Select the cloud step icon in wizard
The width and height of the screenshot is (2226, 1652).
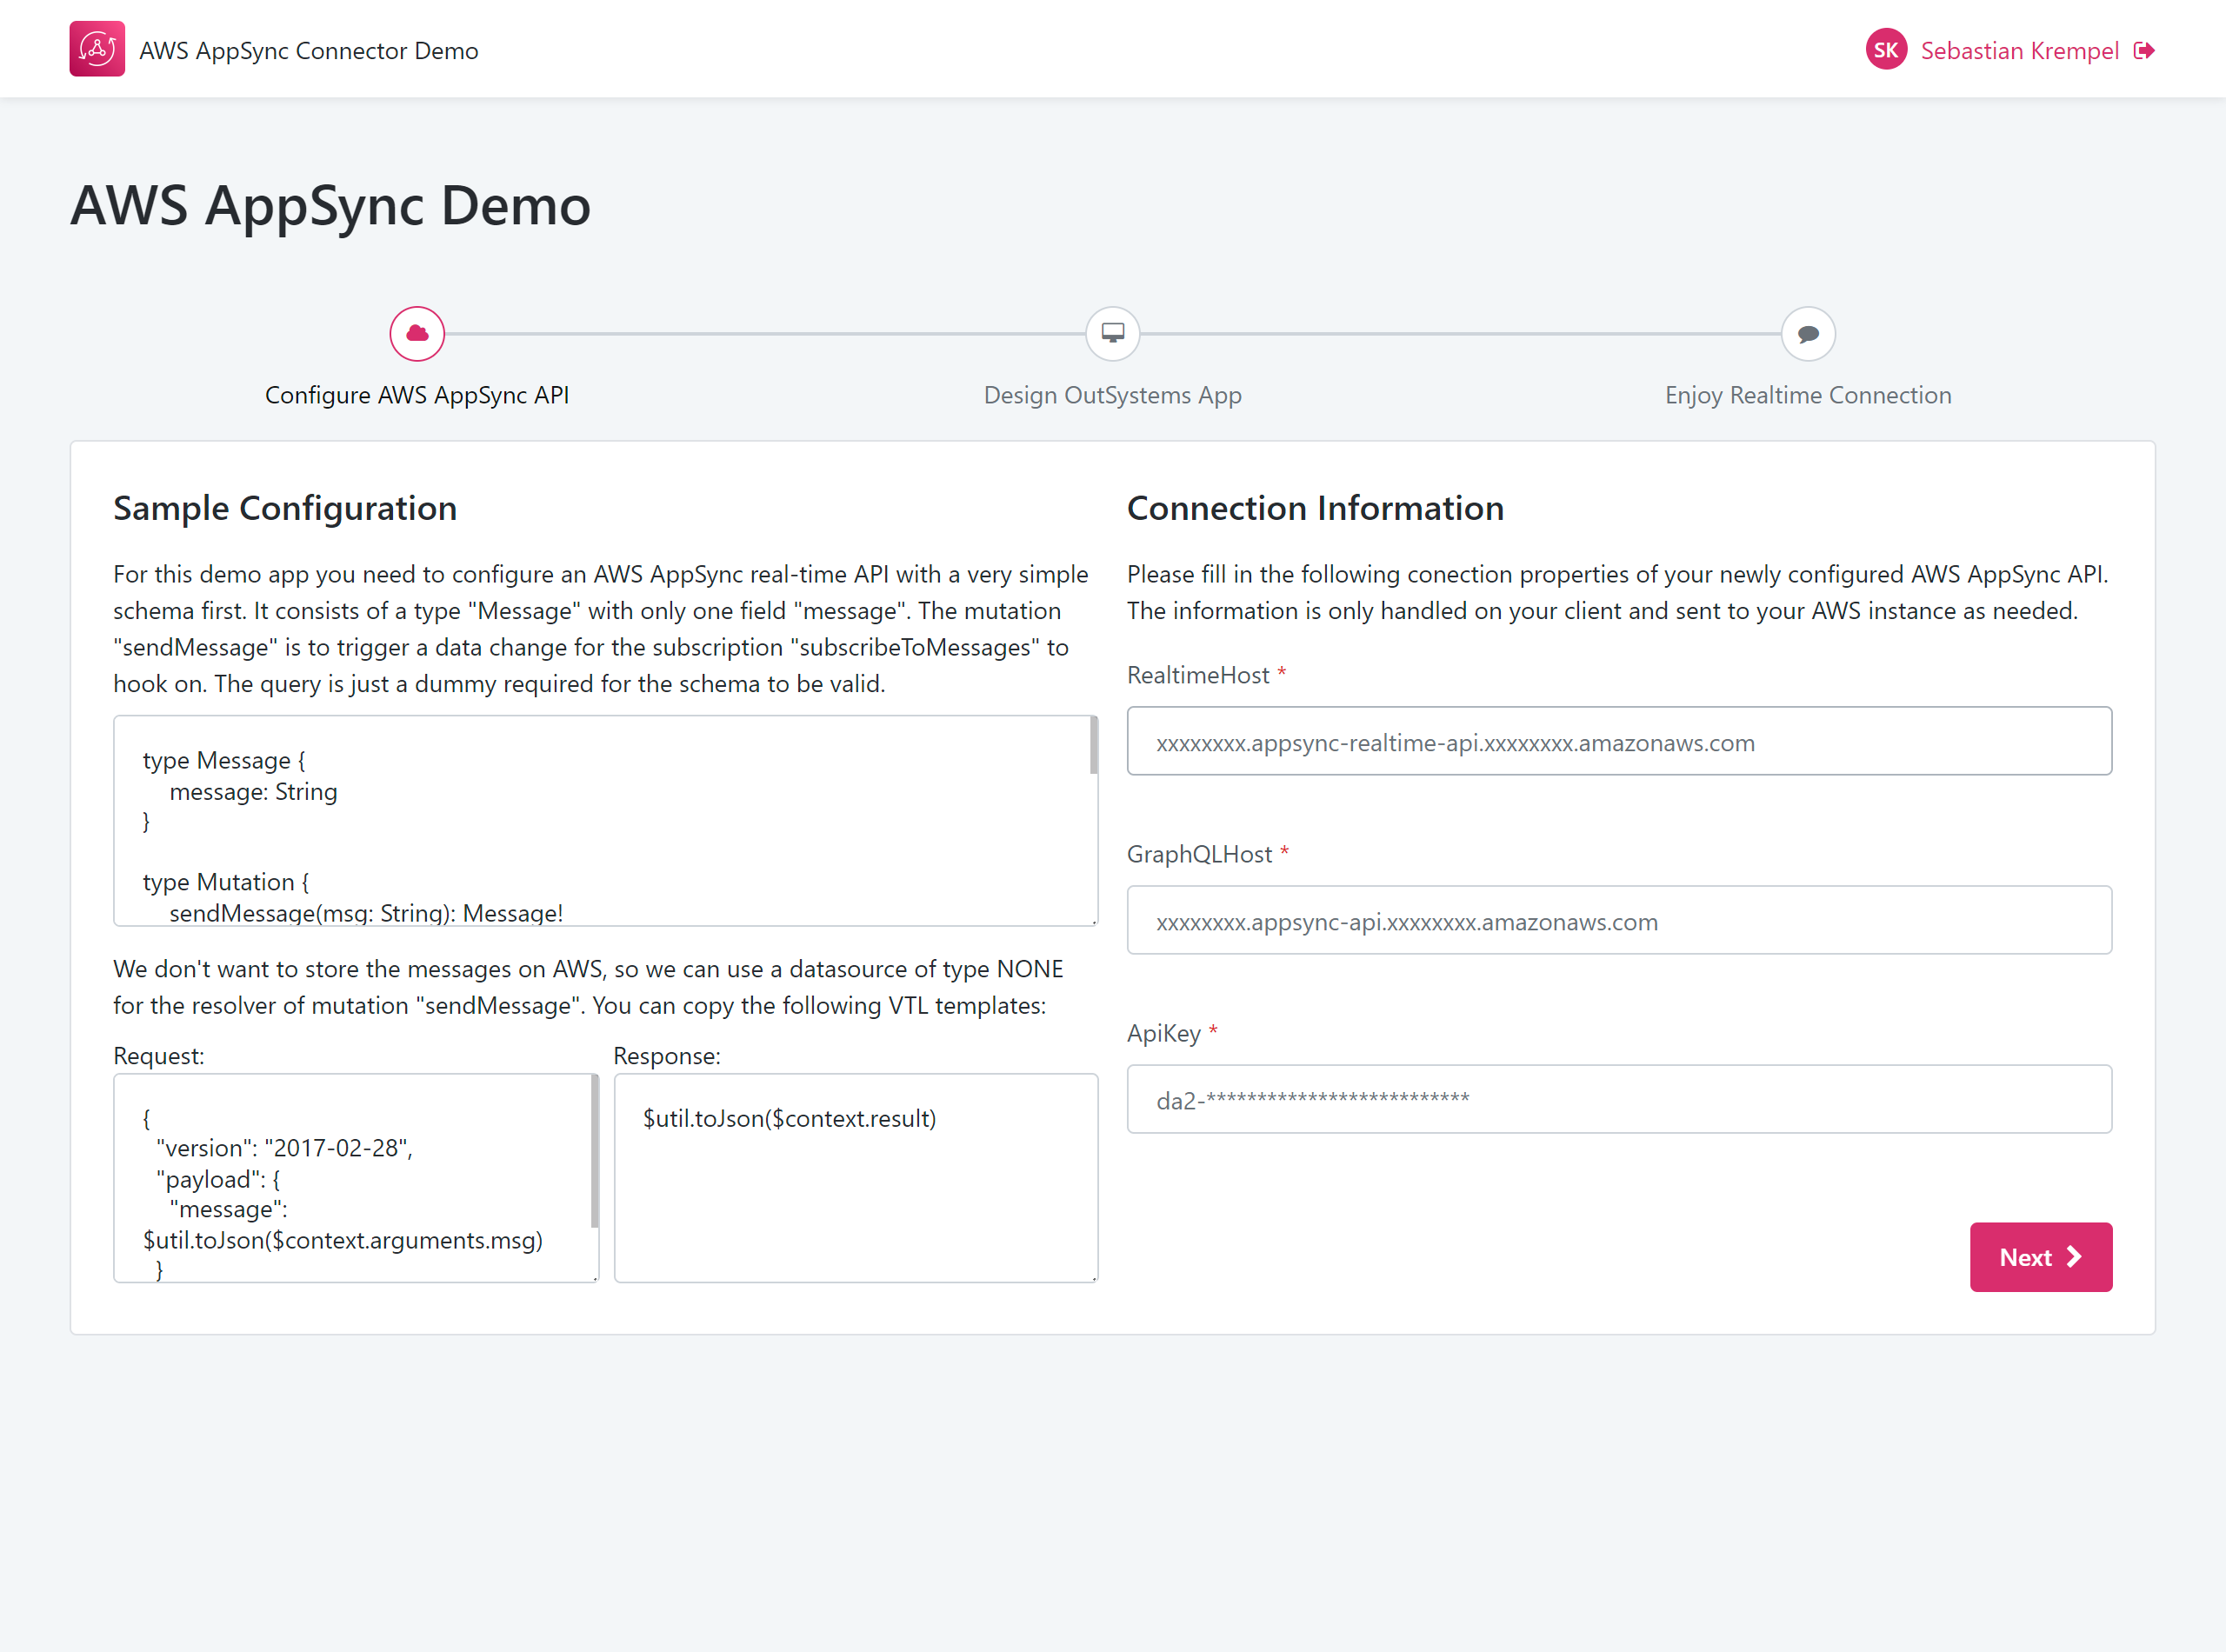coord(417,334)
